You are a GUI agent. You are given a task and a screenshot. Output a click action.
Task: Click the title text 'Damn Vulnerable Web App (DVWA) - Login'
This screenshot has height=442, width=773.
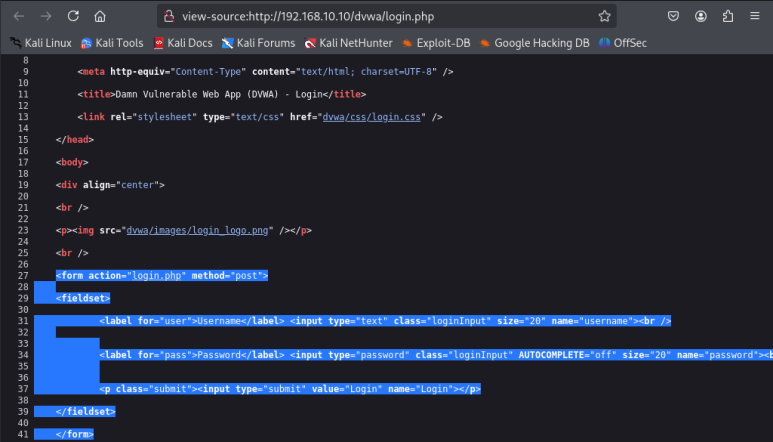(219, 94)
